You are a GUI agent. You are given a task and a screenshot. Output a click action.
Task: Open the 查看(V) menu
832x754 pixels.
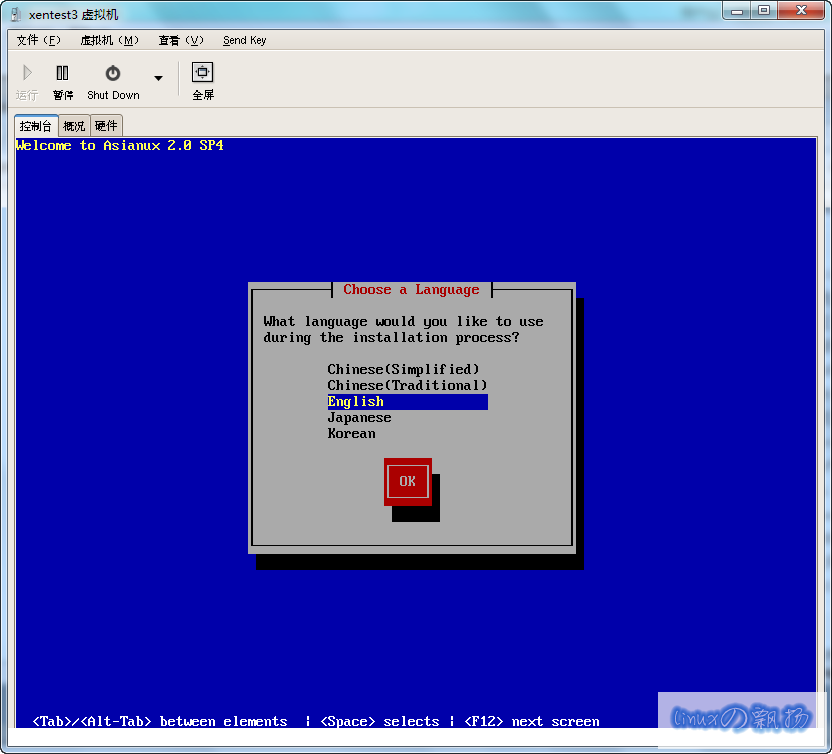pyautogui.click(x=180, y=40)
